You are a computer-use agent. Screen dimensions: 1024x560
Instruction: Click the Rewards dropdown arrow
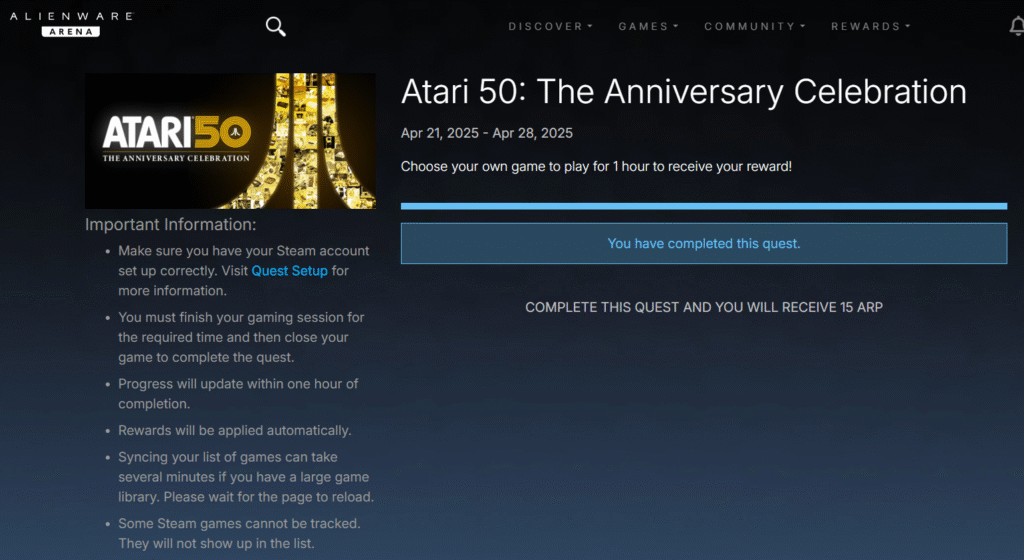(908, 26)
